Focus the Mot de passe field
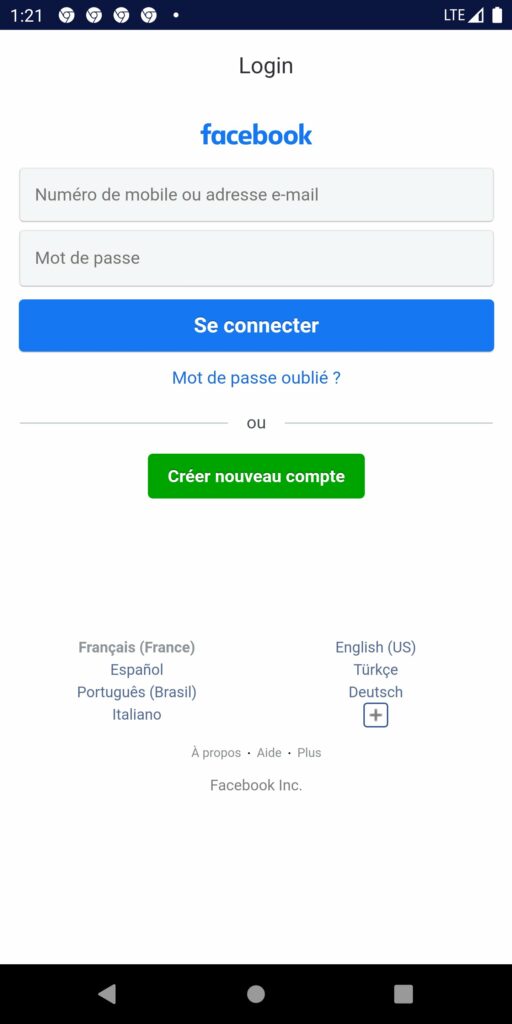This screenshot has height=1024, width=512. tap(256, 258)
